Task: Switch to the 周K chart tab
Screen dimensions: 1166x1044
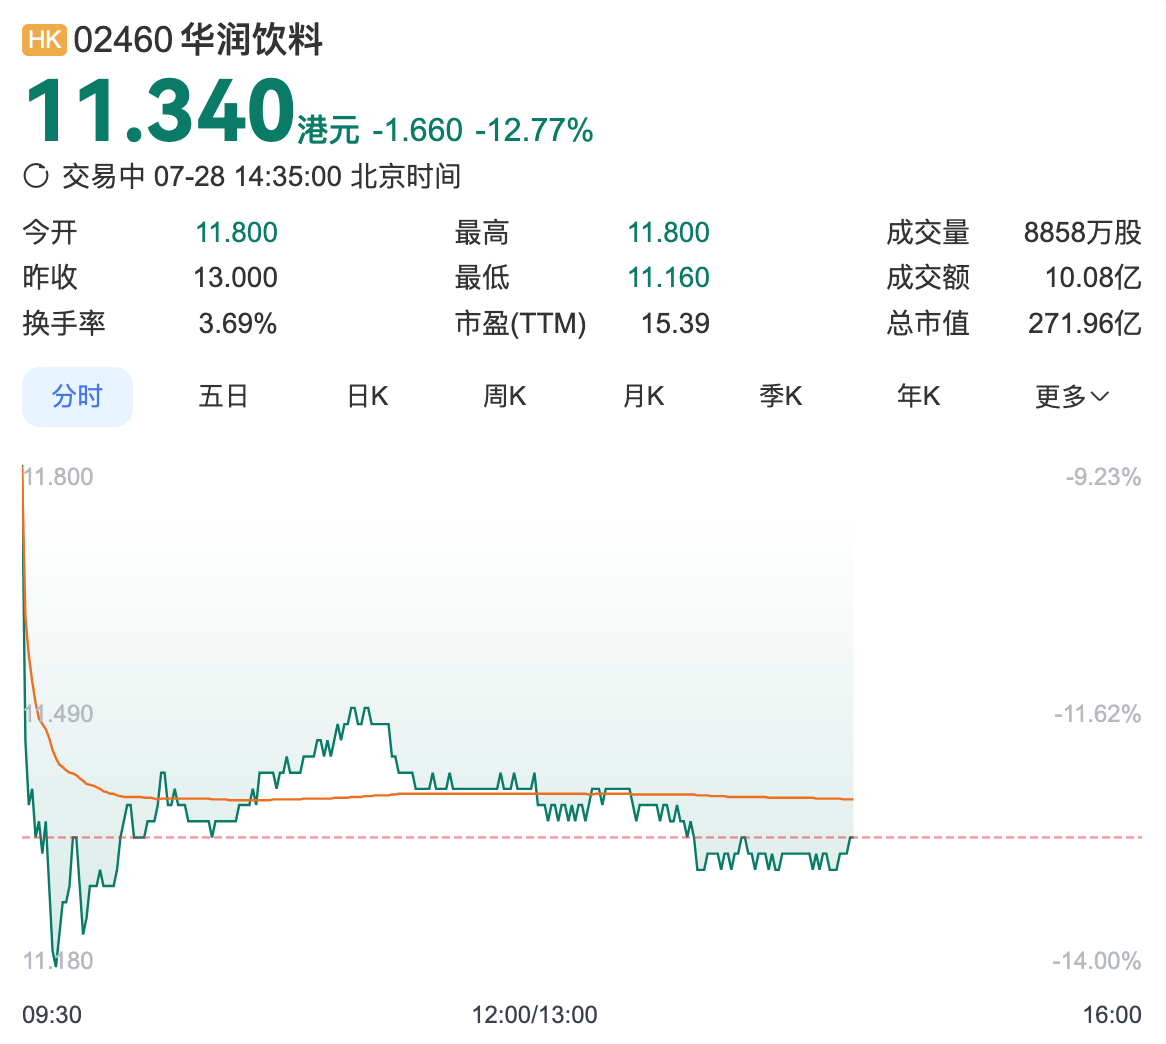Action: coord(504,396)
